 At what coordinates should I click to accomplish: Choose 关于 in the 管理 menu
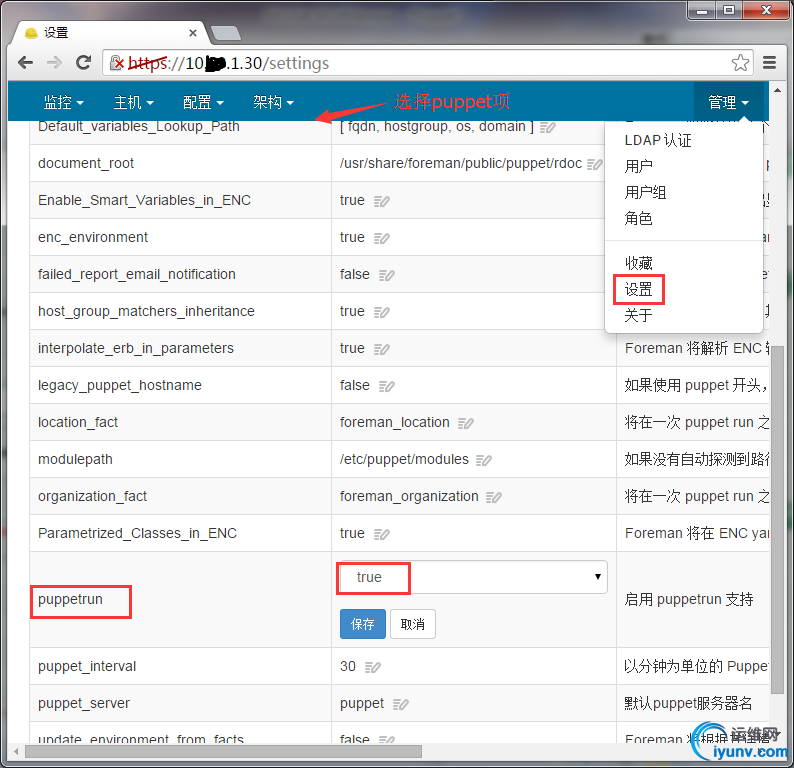tap(638, 315)
